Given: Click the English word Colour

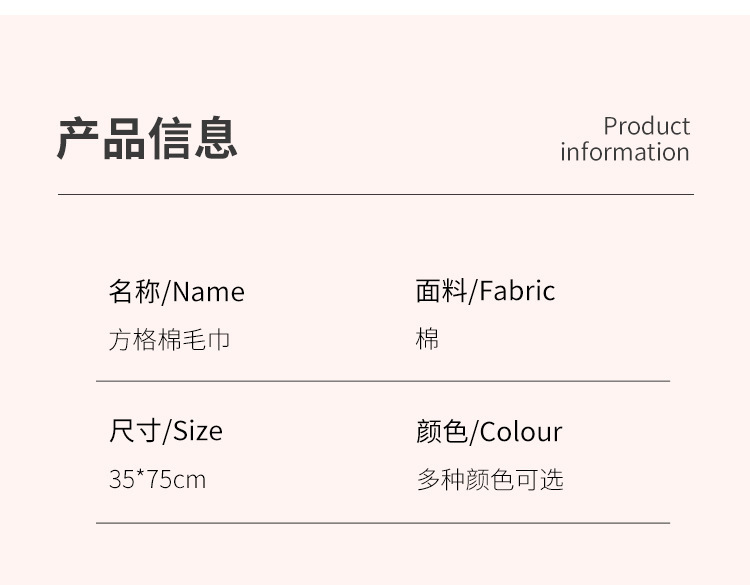Looking at the screenshot, I should (x=520, y=432).
